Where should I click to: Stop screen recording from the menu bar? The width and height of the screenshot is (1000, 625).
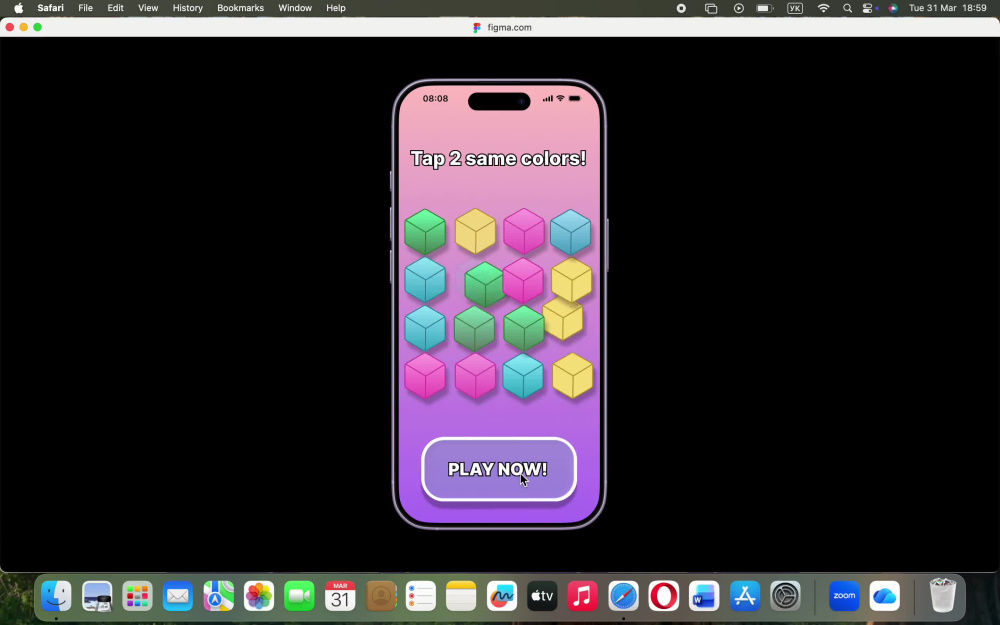tap(681, 8)
